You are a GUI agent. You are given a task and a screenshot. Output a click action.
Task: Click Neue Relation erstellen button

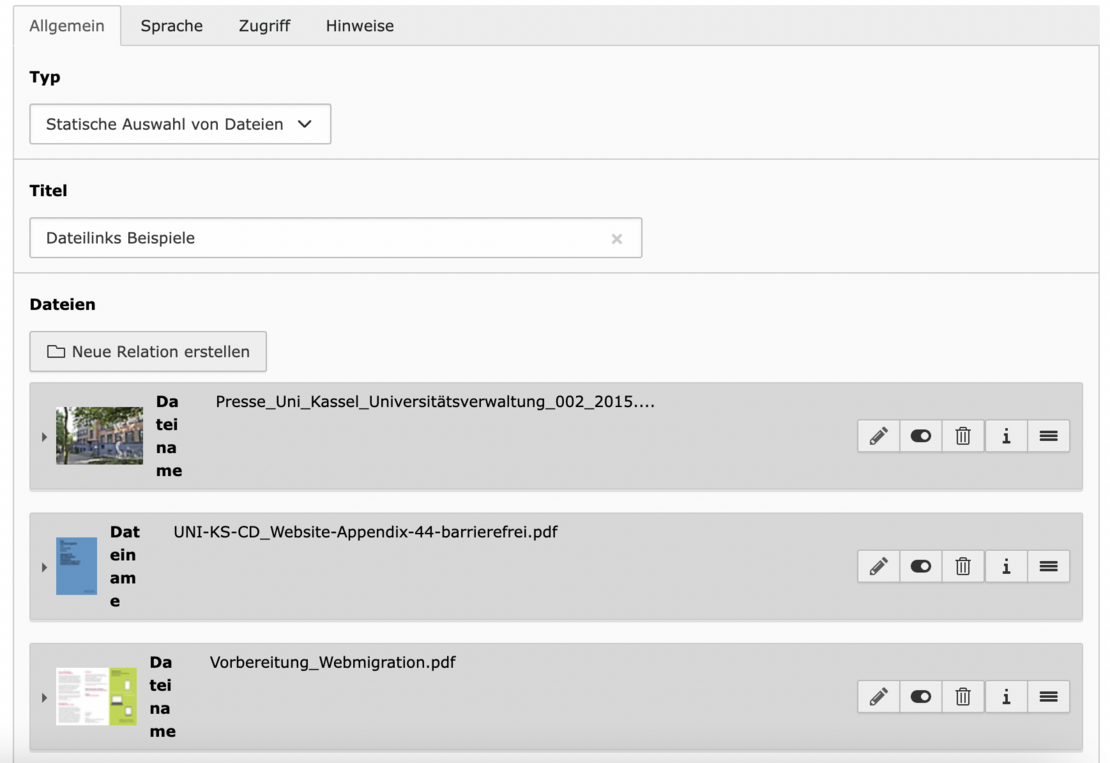tap(148, 352)
